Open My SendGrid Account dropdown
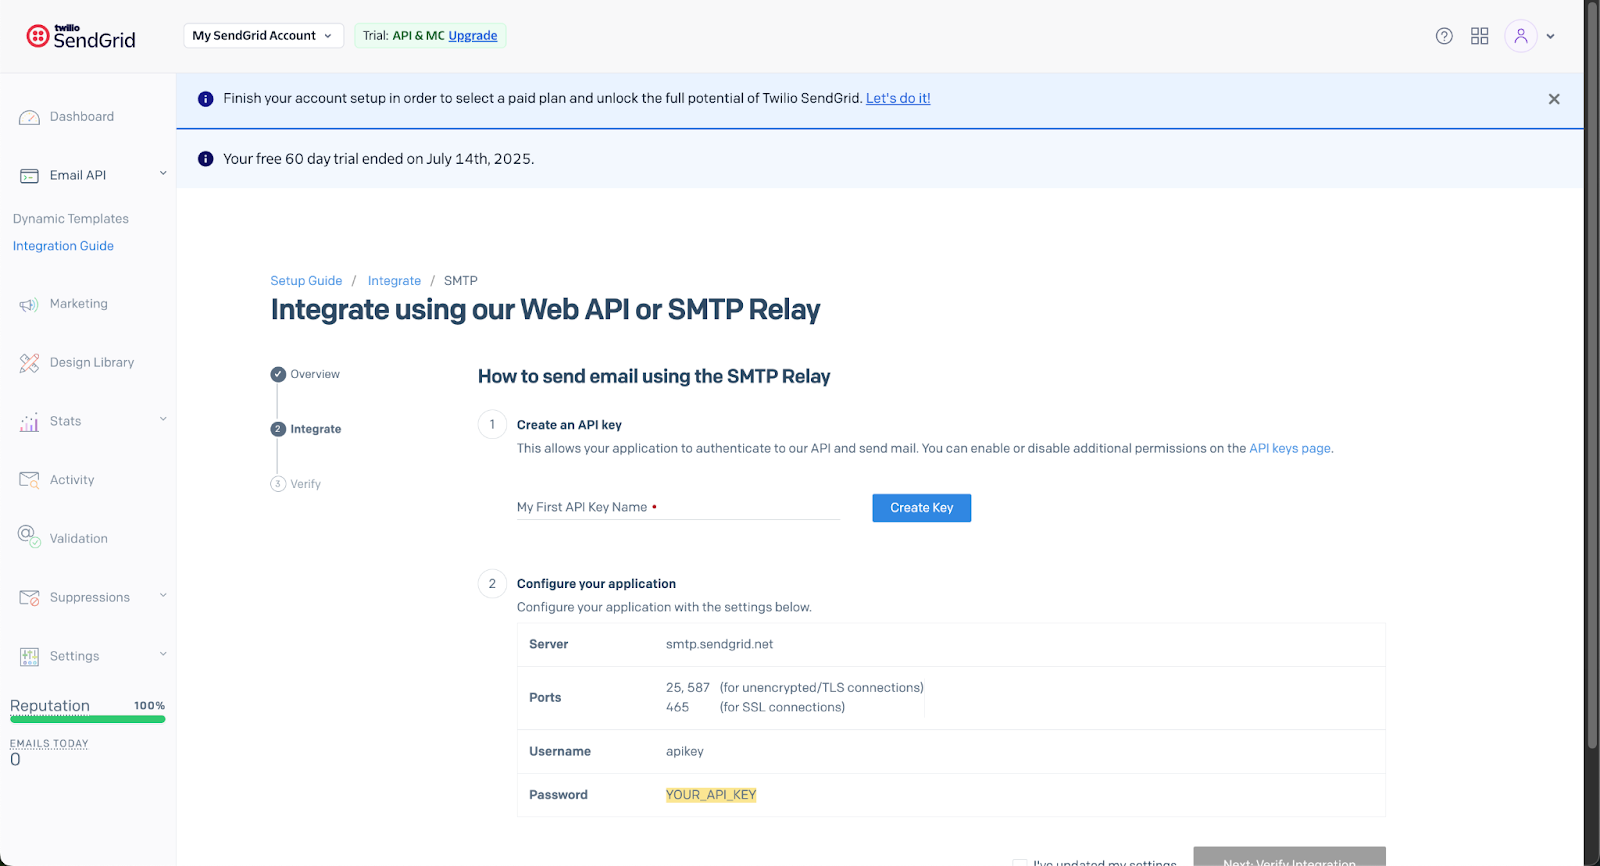This screenshot has width=1600, height=866. [263, 36]
